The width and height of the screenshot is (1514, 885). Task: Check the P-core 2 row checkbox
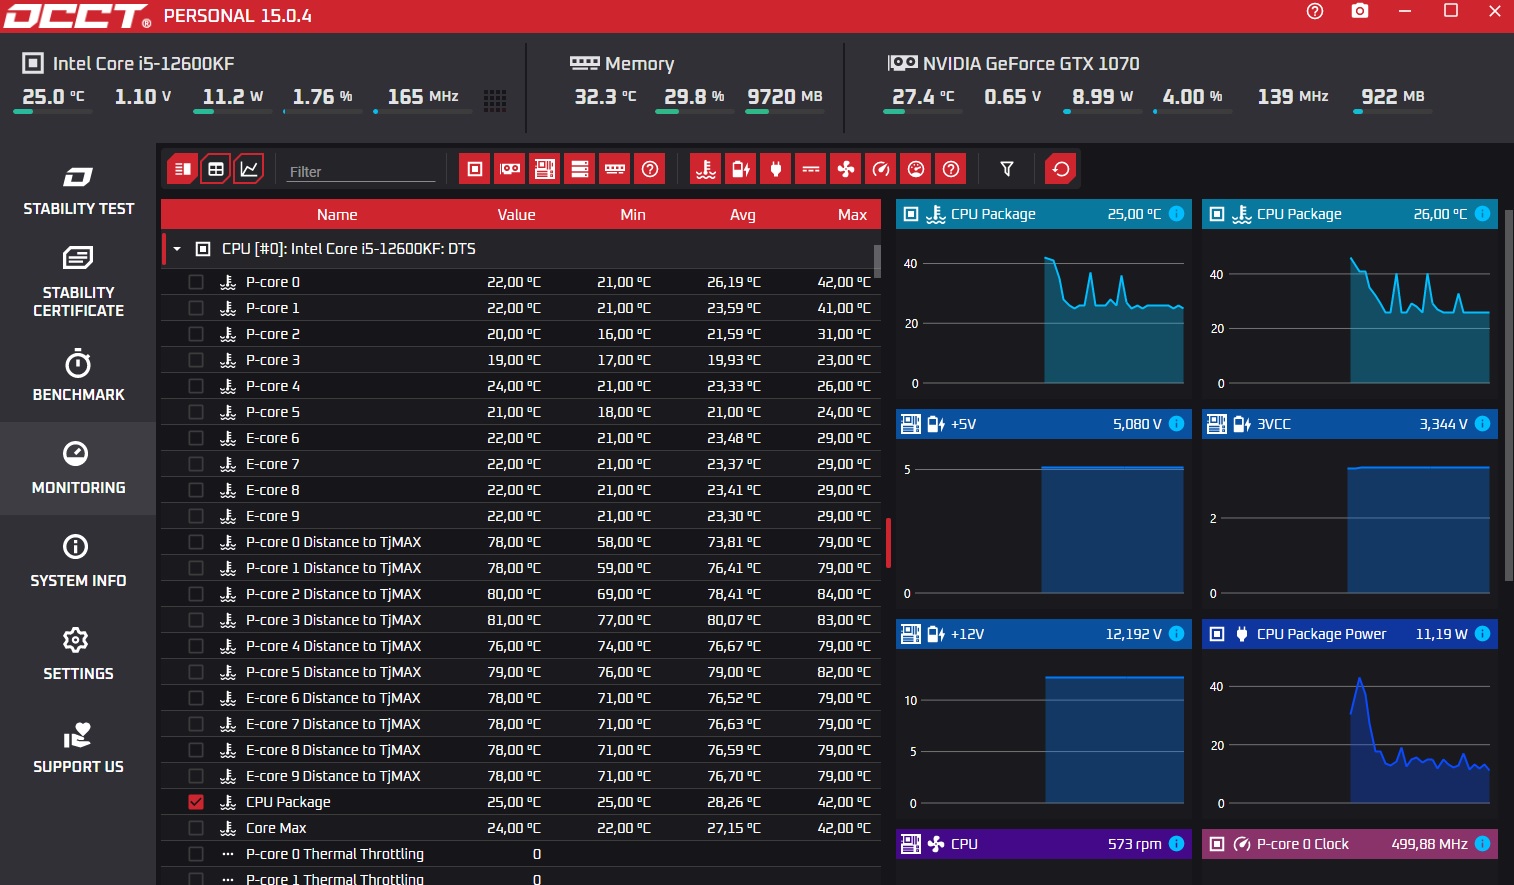pyautogui.click(x=196, y=334)
